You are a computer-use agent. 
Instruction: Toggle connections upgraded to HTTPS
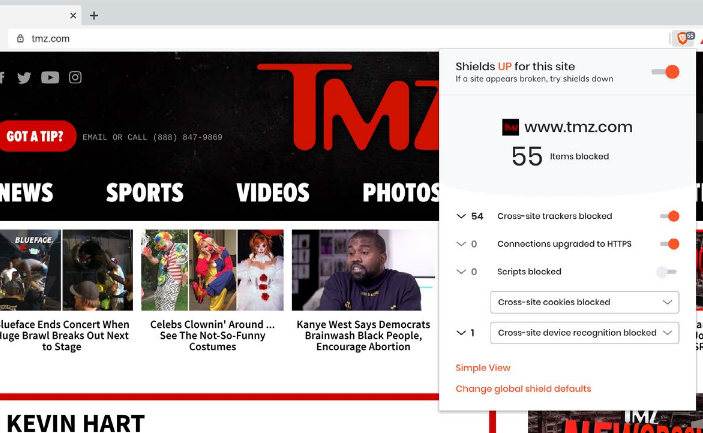coord(669,244)
